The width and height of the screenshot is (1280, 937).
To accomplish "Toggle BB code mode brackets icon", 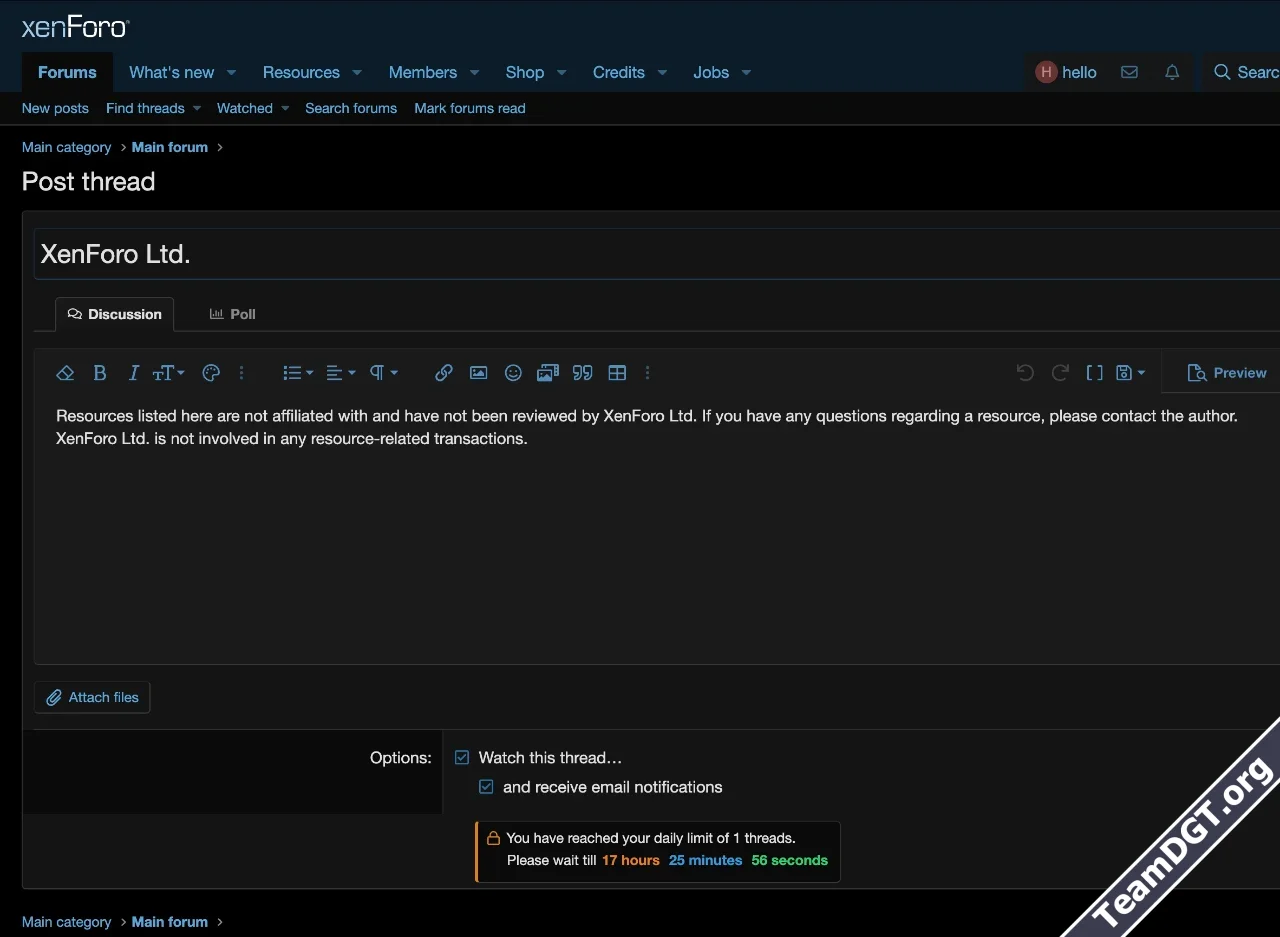I will (1095, 373).
